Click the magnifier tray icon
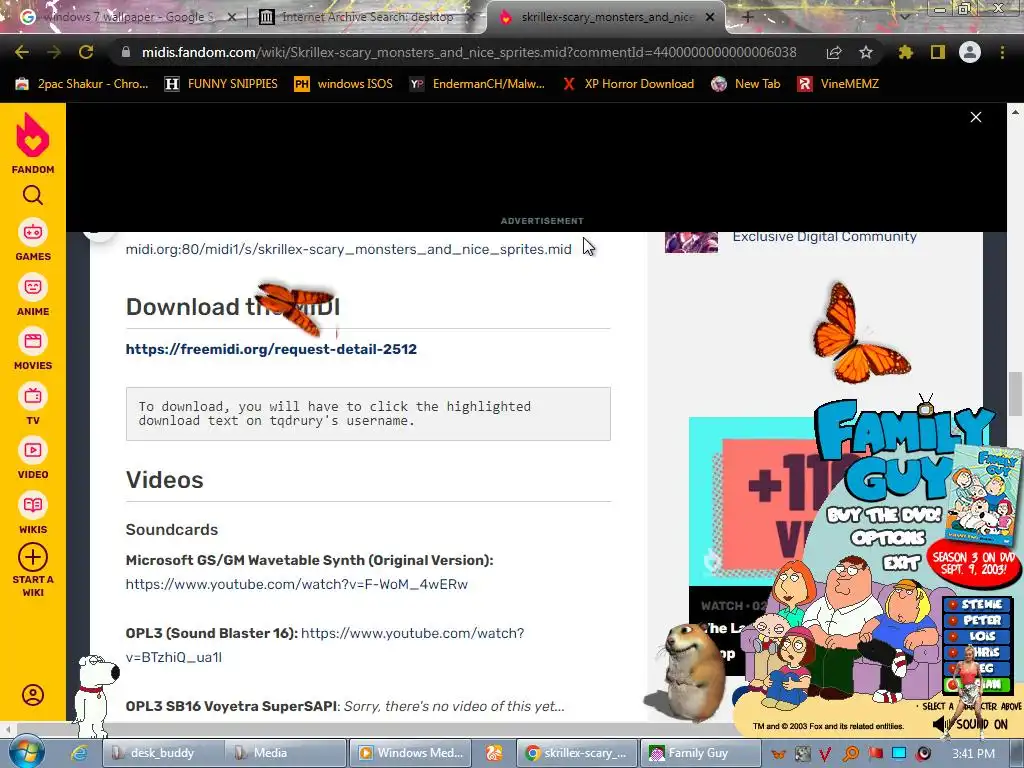This screenshot has height=768, width=1024. click(x=851, y=754)
